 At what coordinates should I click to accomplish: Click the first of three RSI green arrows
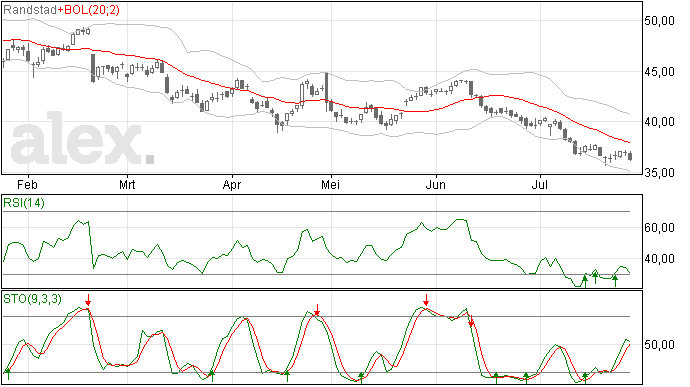585,281
